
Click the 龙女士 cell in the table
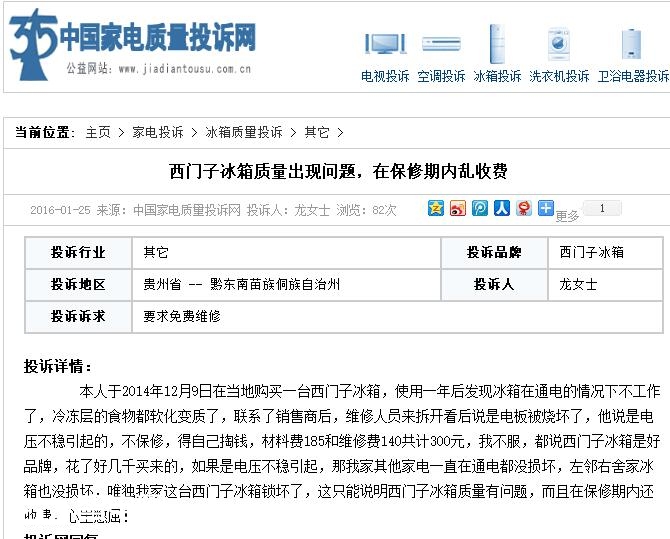(x=605, y=285)
